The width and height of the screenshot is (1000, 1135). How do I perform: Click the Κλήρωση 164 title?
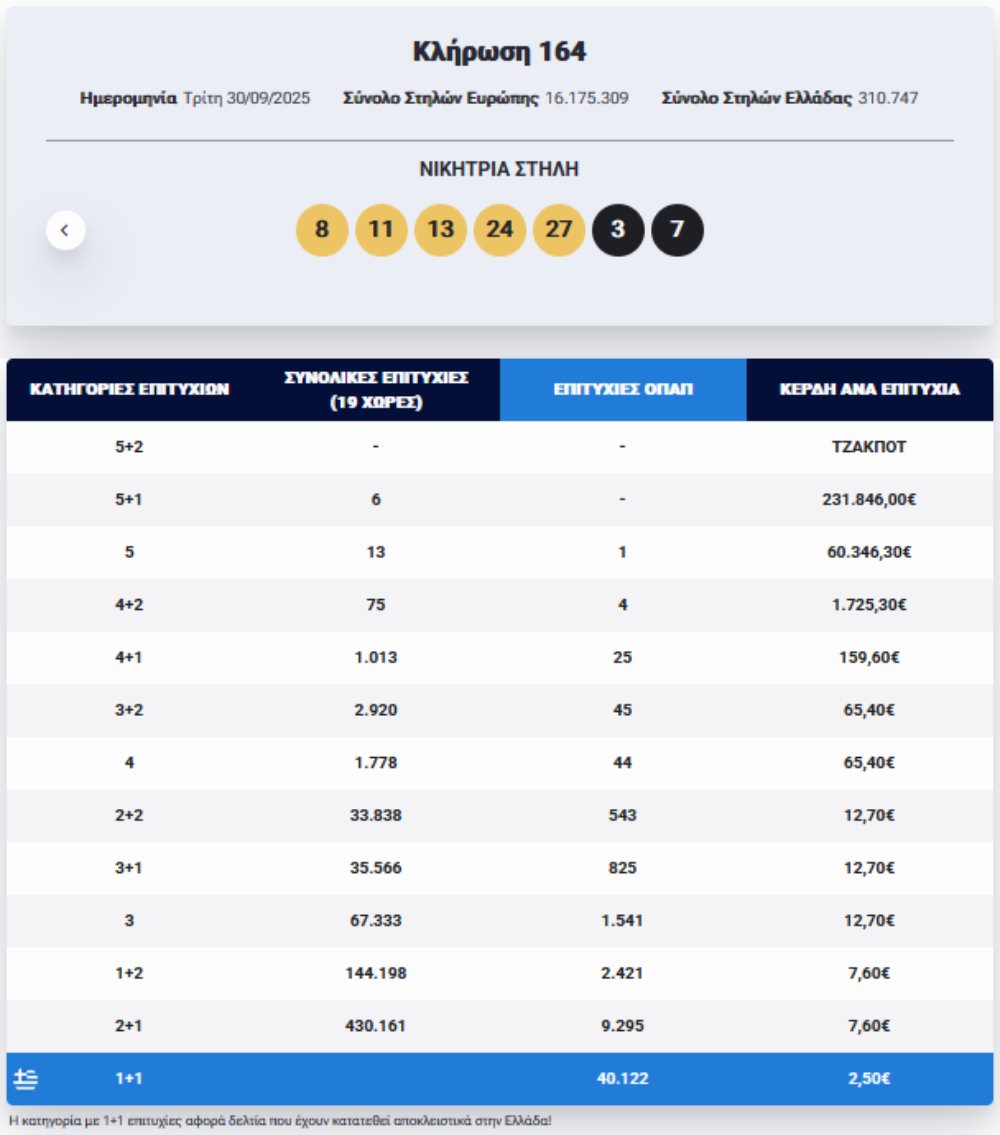tap(499, 52)
